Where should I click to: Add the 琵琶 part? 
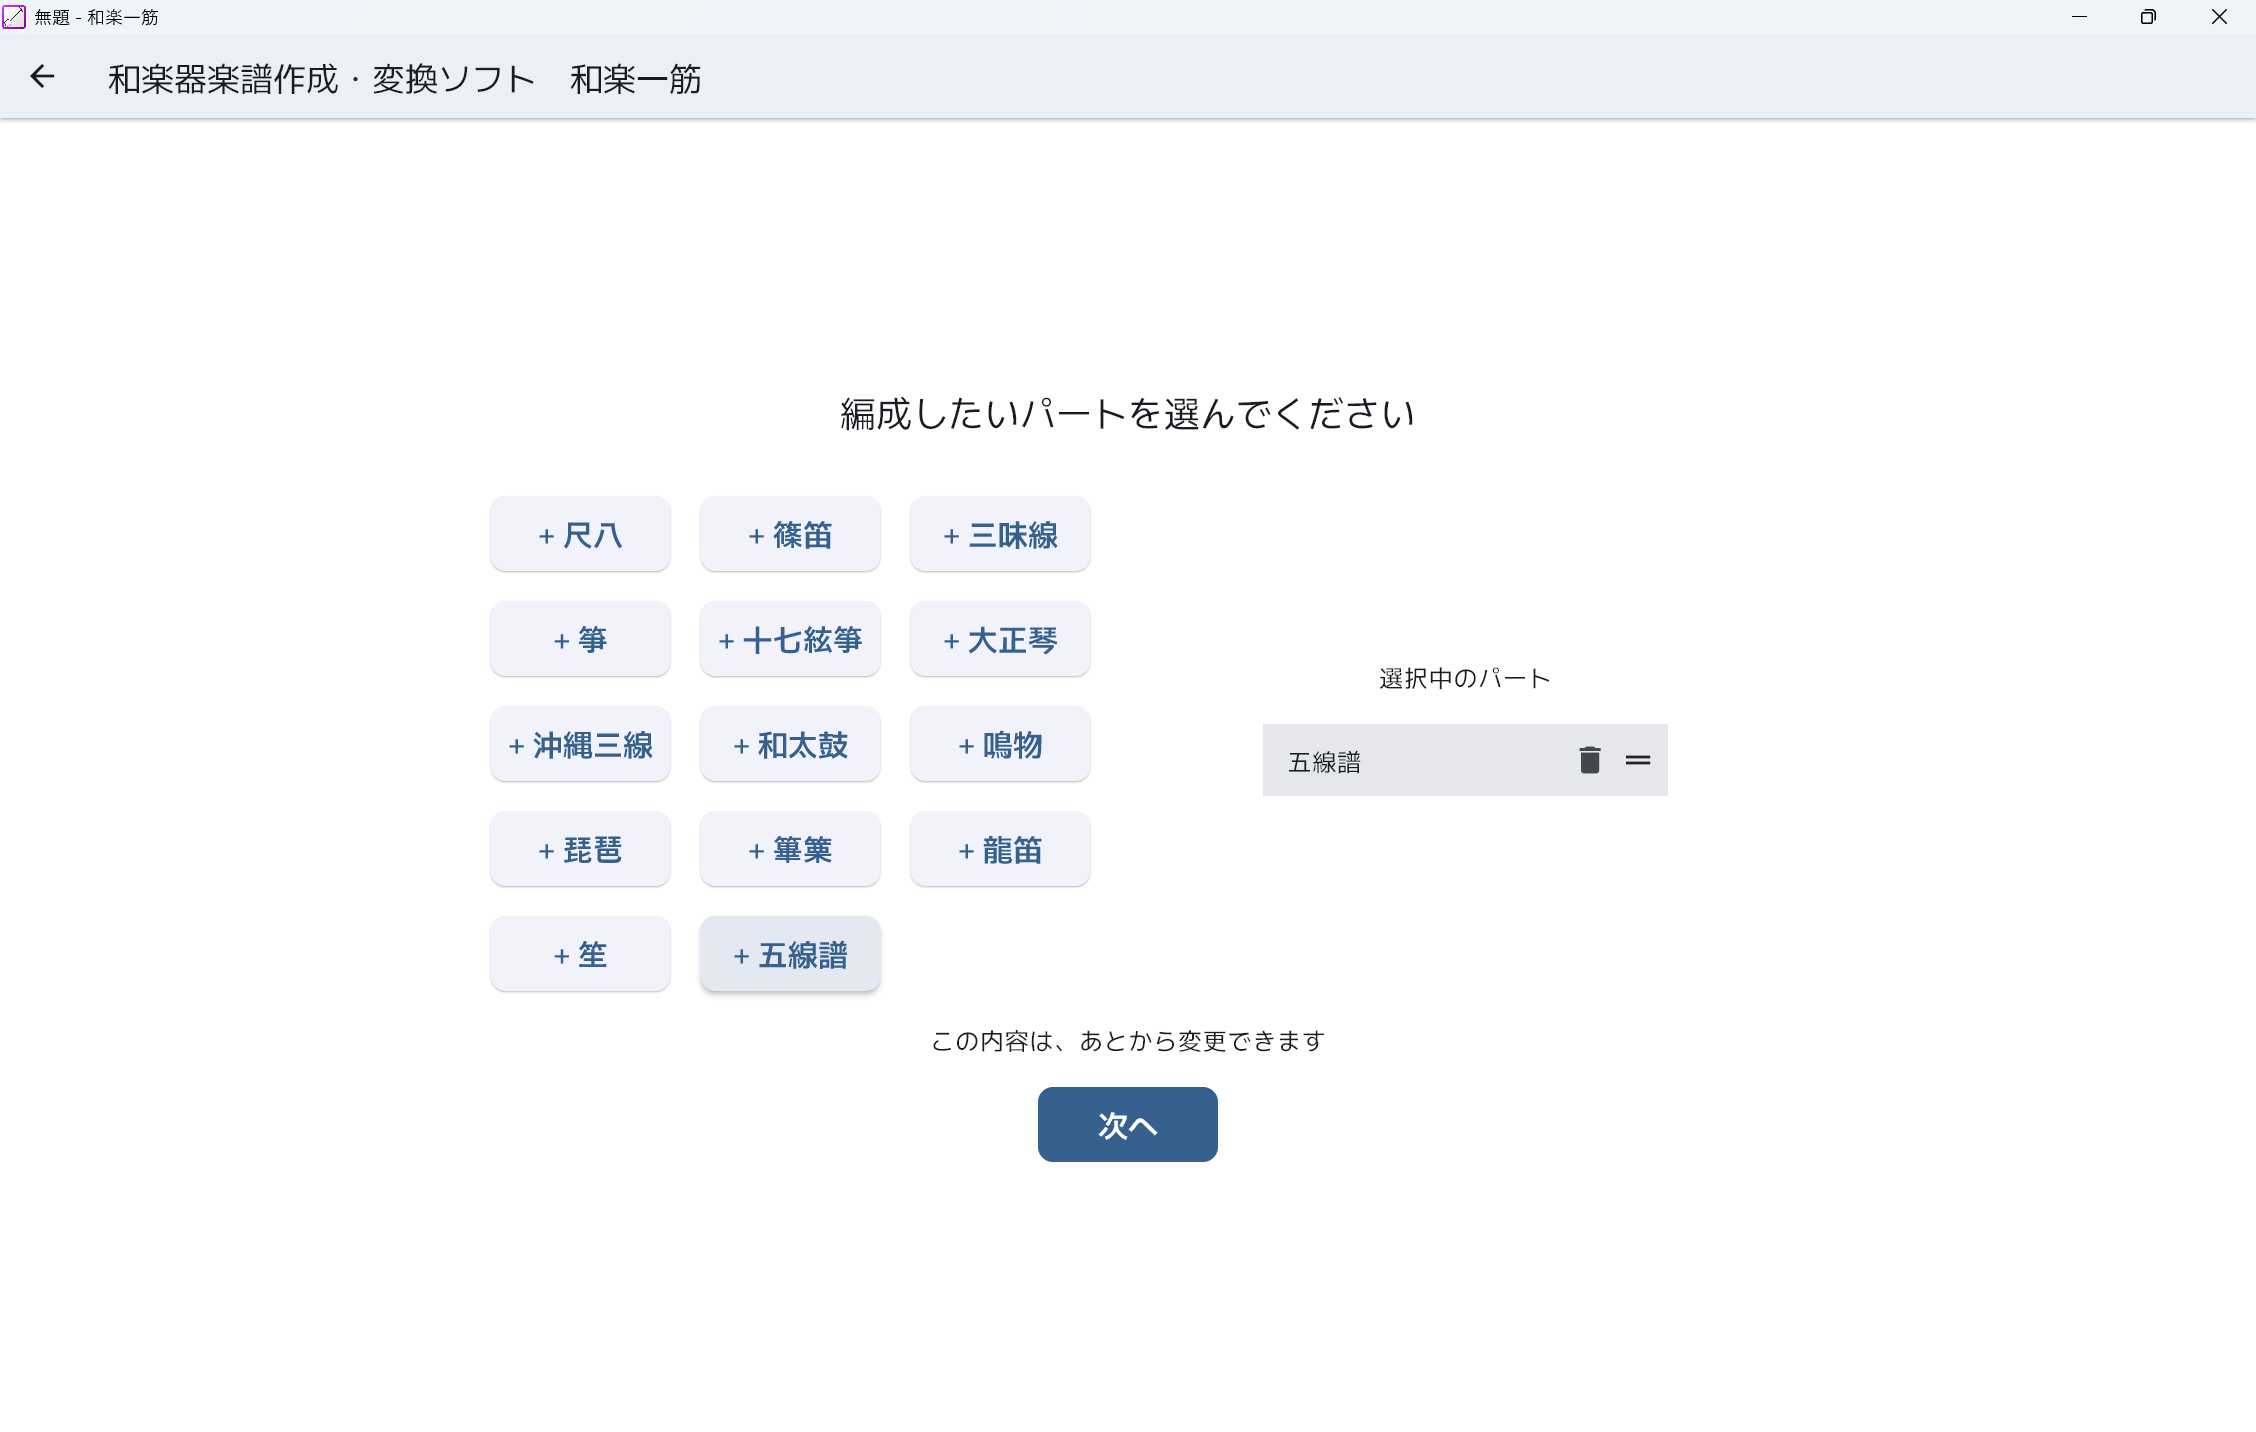(x=580, y=850)
